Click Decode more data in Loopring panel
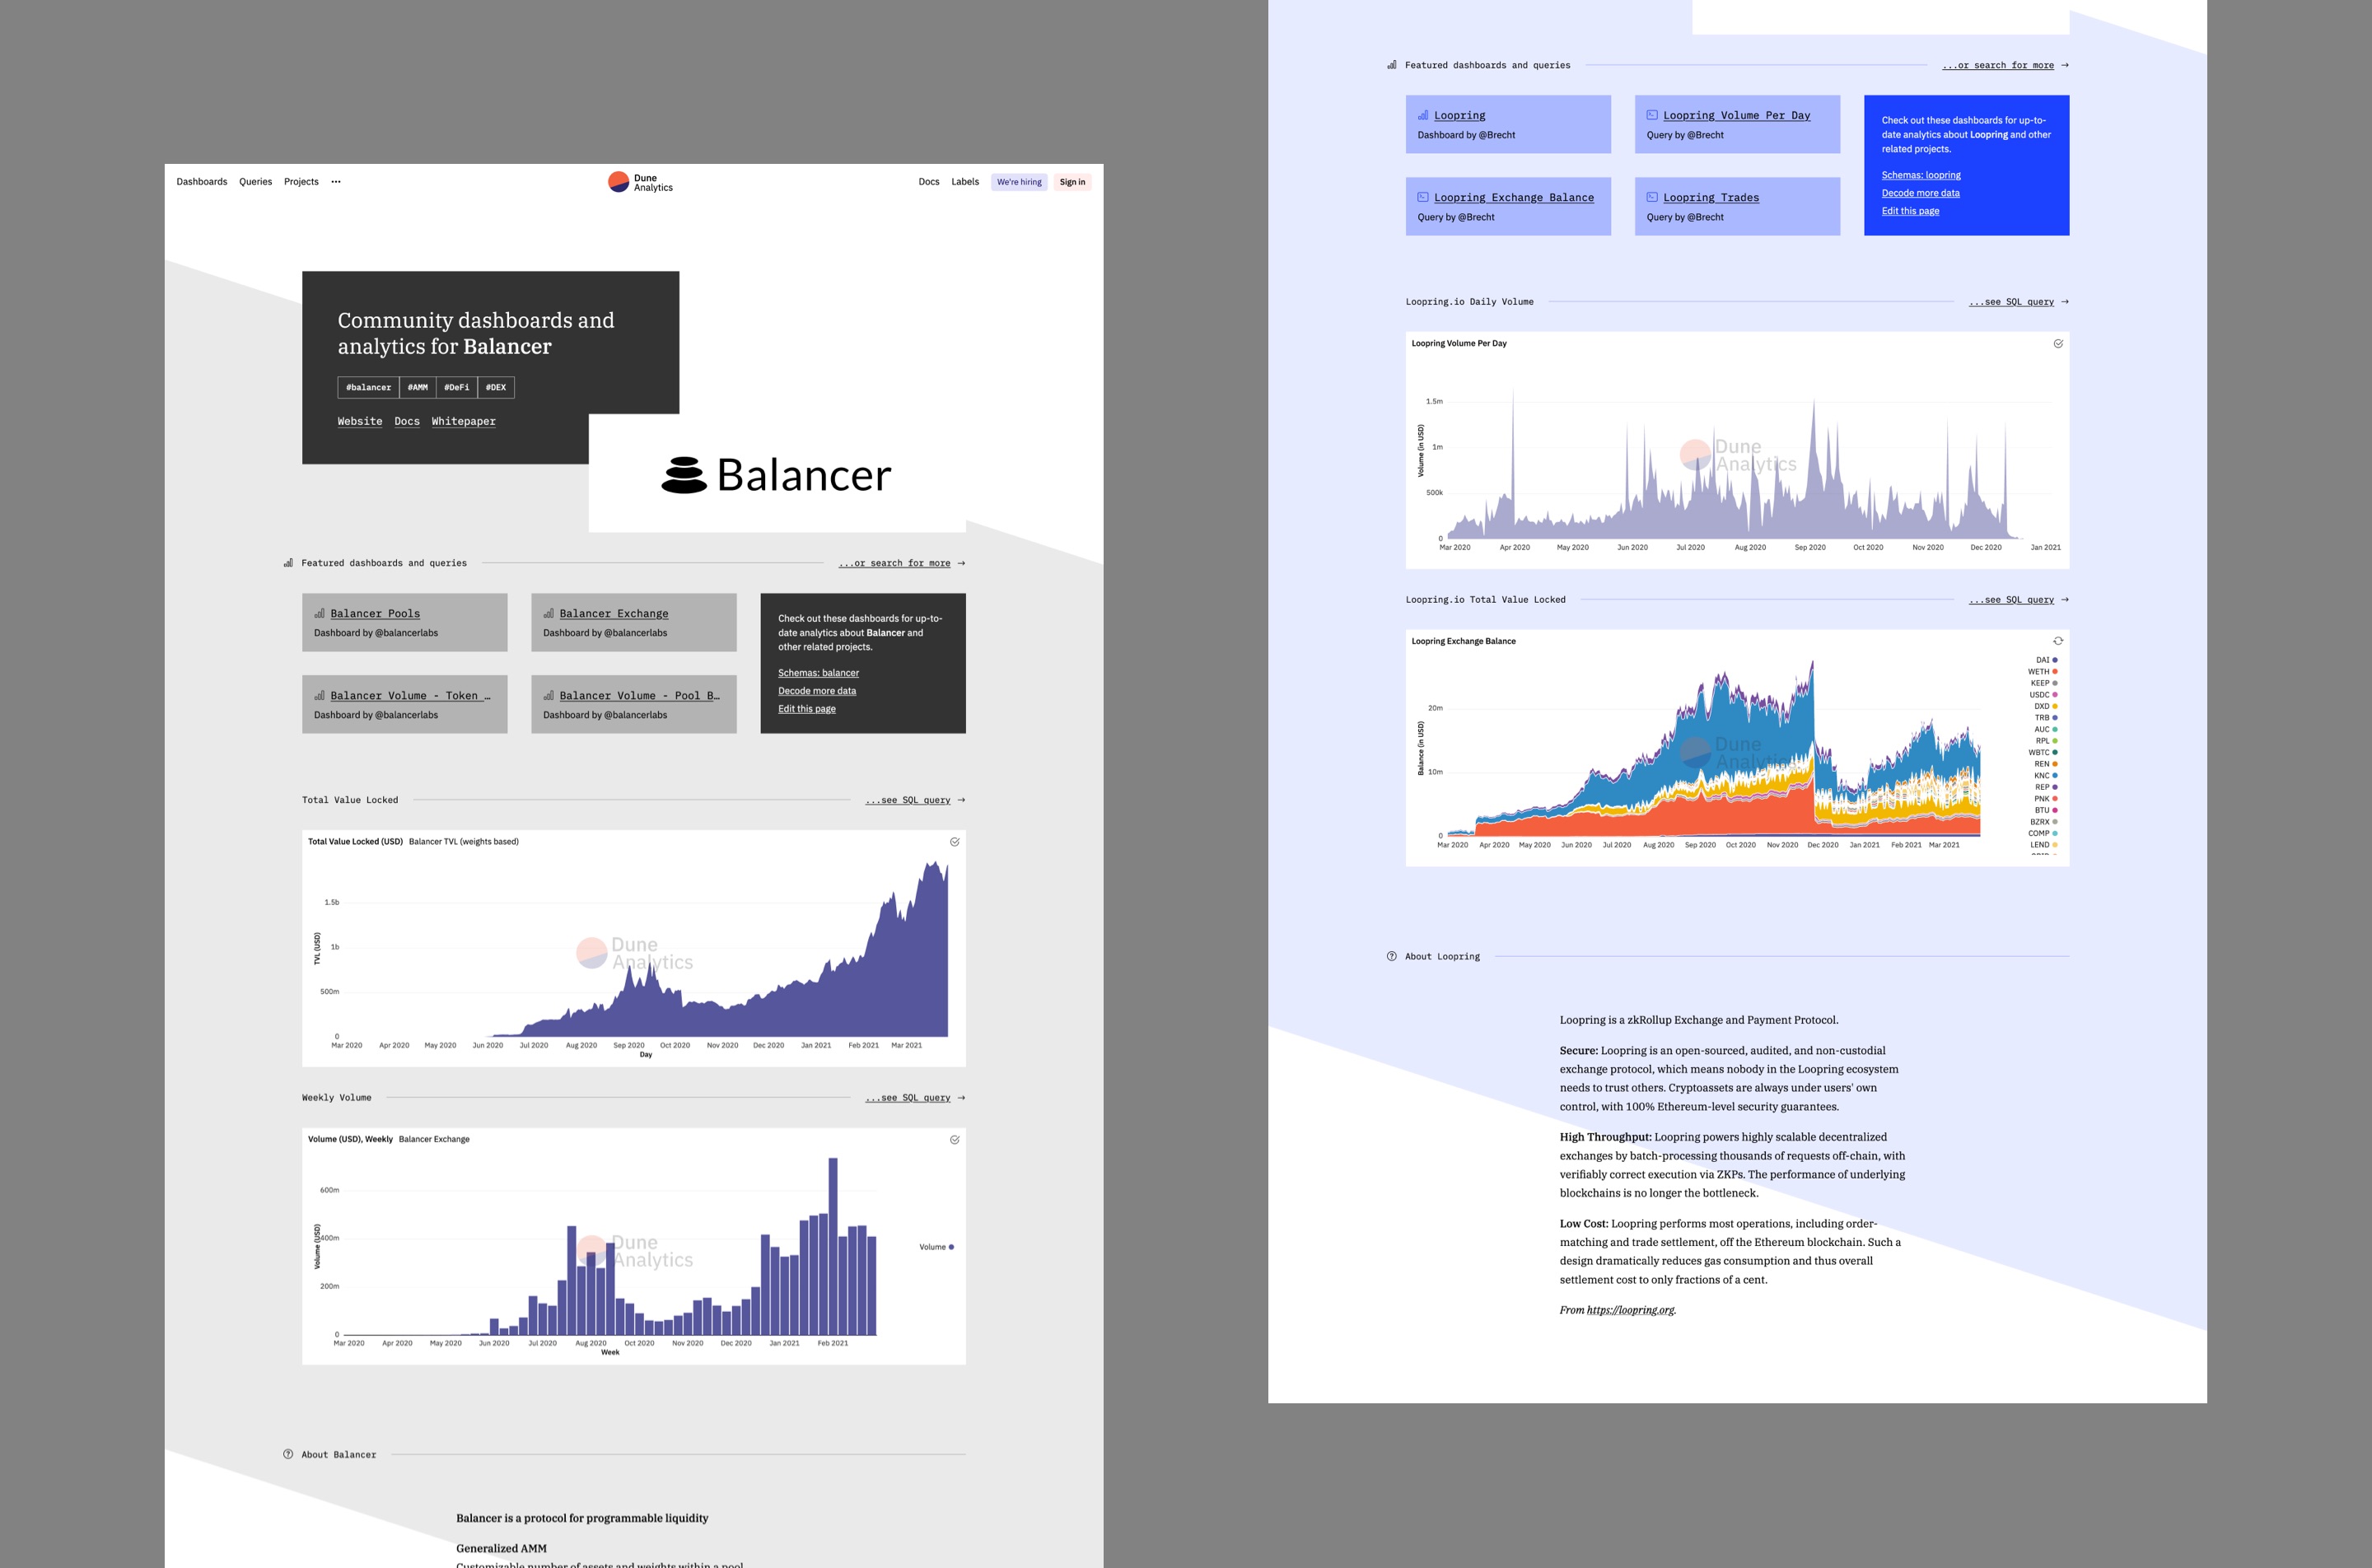This screenshot has height=1568, width=2372. tap(1920, 193)
